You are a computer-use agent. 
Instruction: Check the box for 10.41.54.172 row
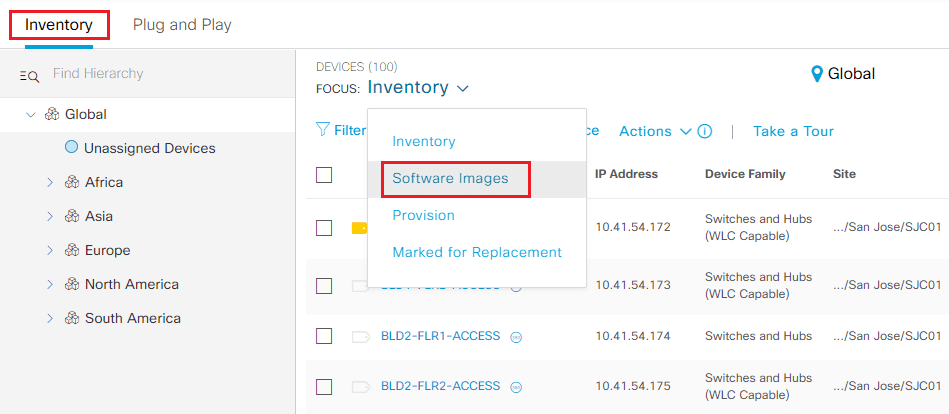pyautogui.click(x=324, y=228)
